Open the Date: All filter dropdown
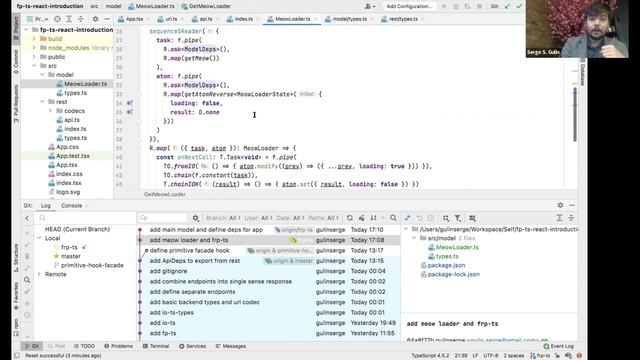 (290, 218)
